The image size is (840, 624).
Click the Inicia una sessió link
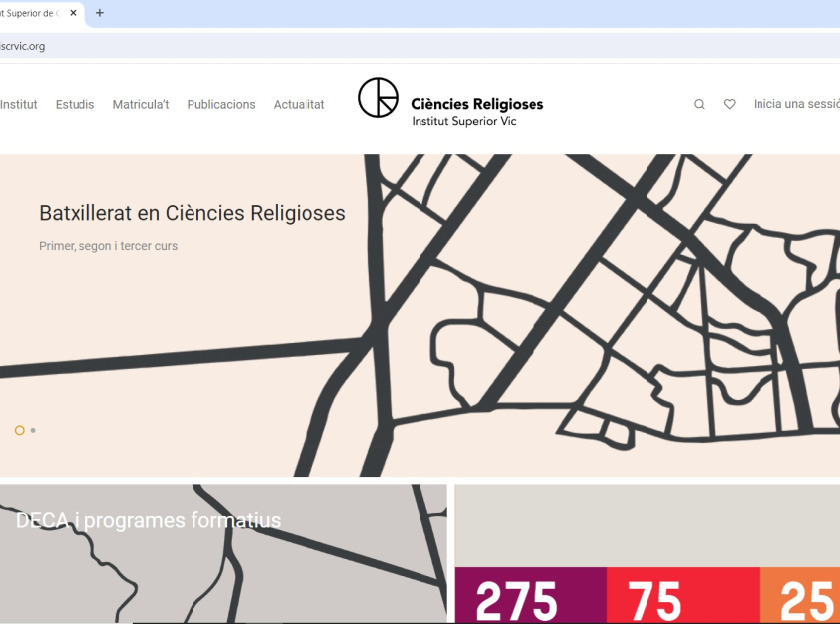796,104
